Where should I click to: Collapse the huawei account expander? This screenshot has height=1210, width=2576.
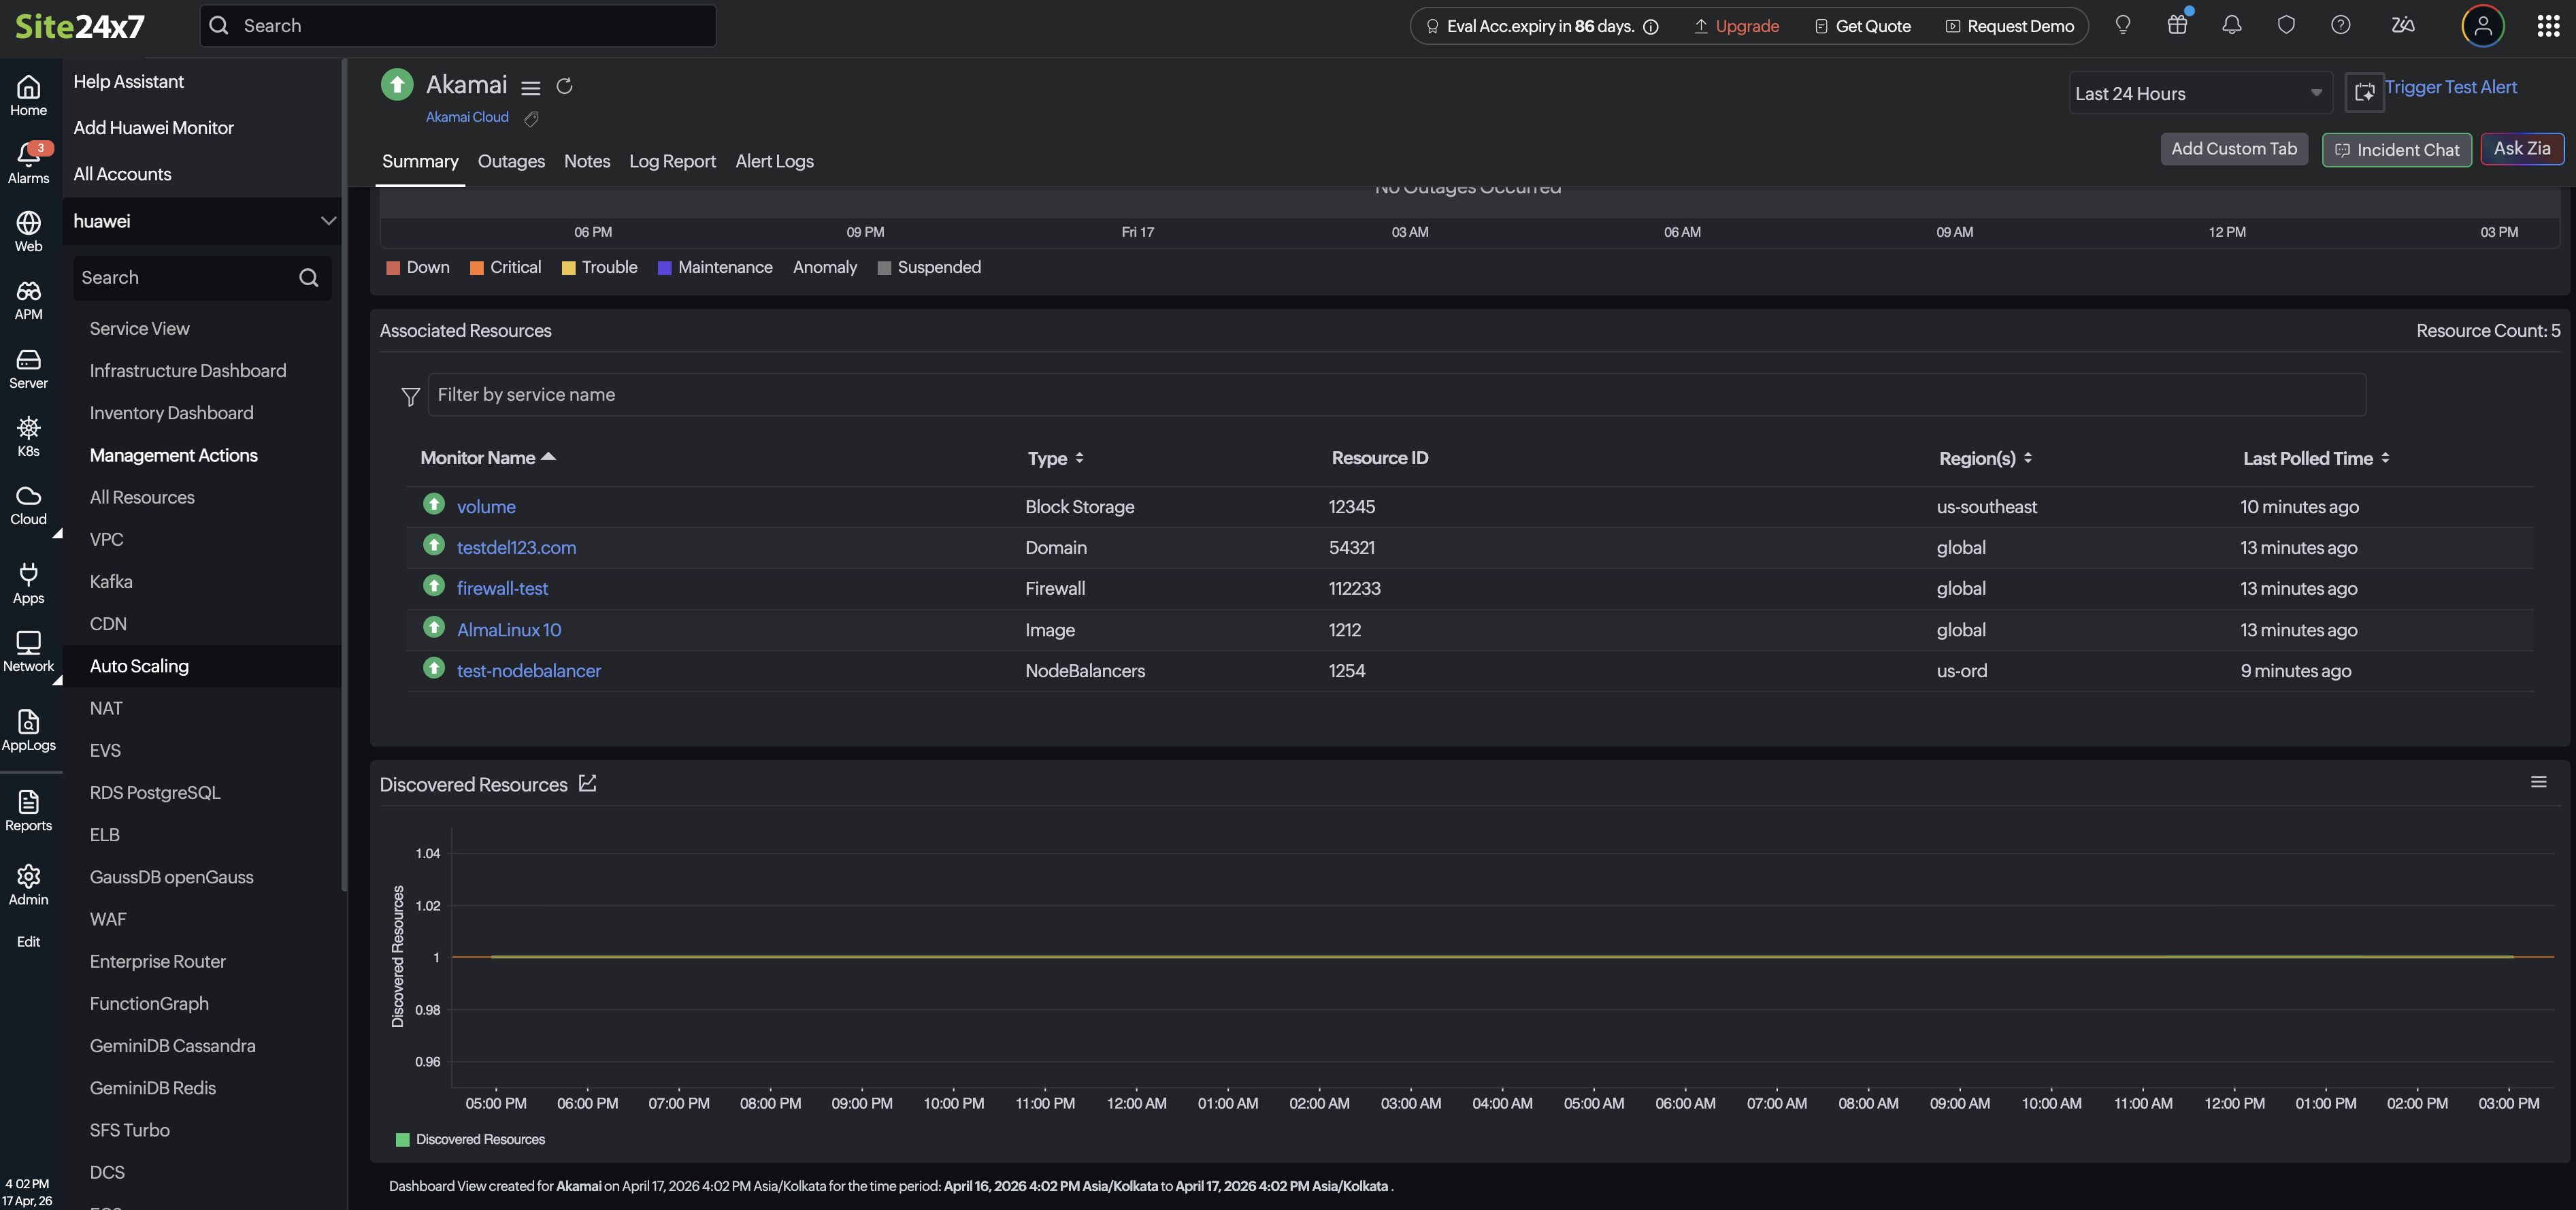[x=328, y=221]
